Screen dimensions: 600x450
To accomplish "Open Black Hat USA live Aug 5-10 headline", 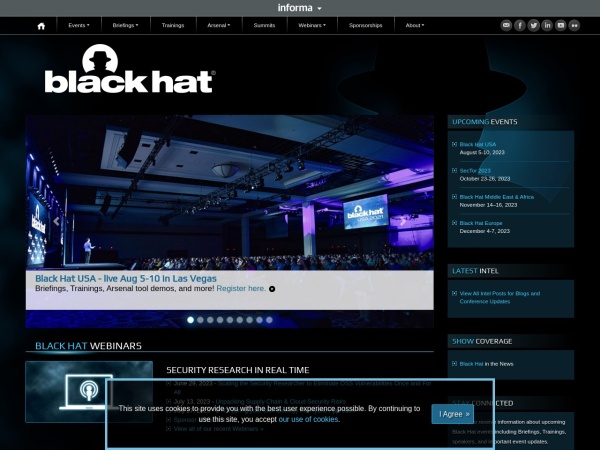I will point(126,279).
